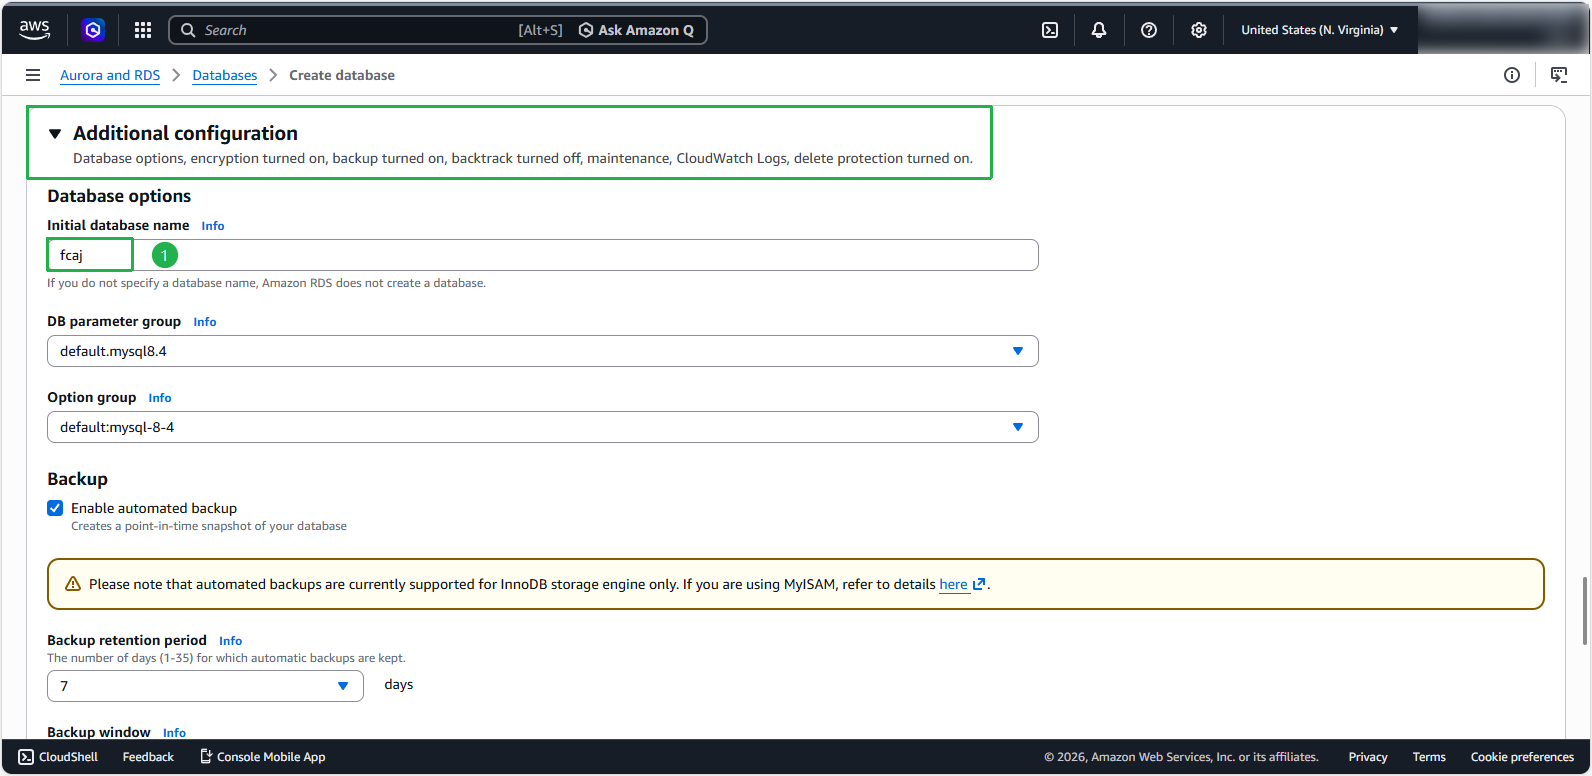Viewport: 1592px width, 776px height.
Task: Open the info panel icon
Action: (1512, 75)
